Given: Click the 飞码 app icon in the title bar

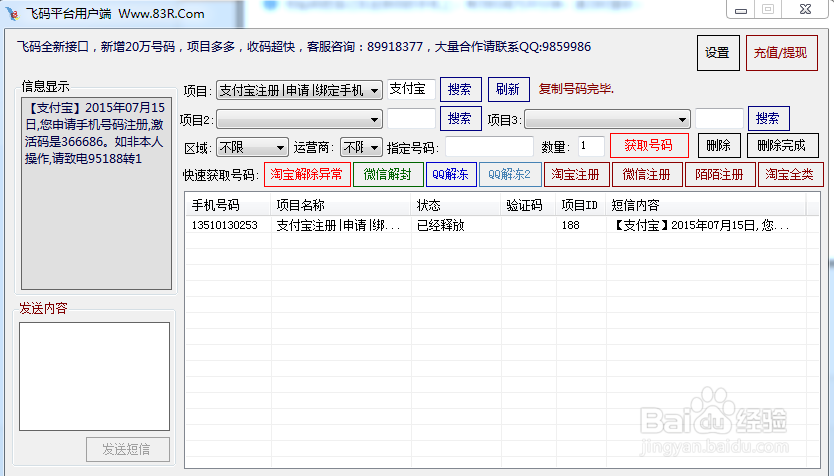Looking at the screenshot, I should tap(12, 13).
